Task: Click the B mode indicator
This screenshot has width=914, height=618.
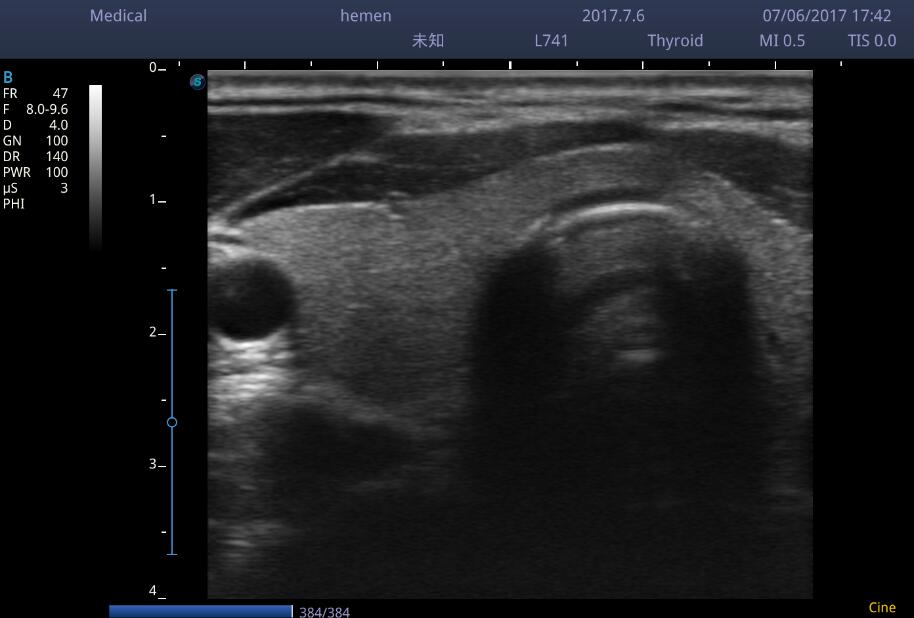Action: (8, 77)
